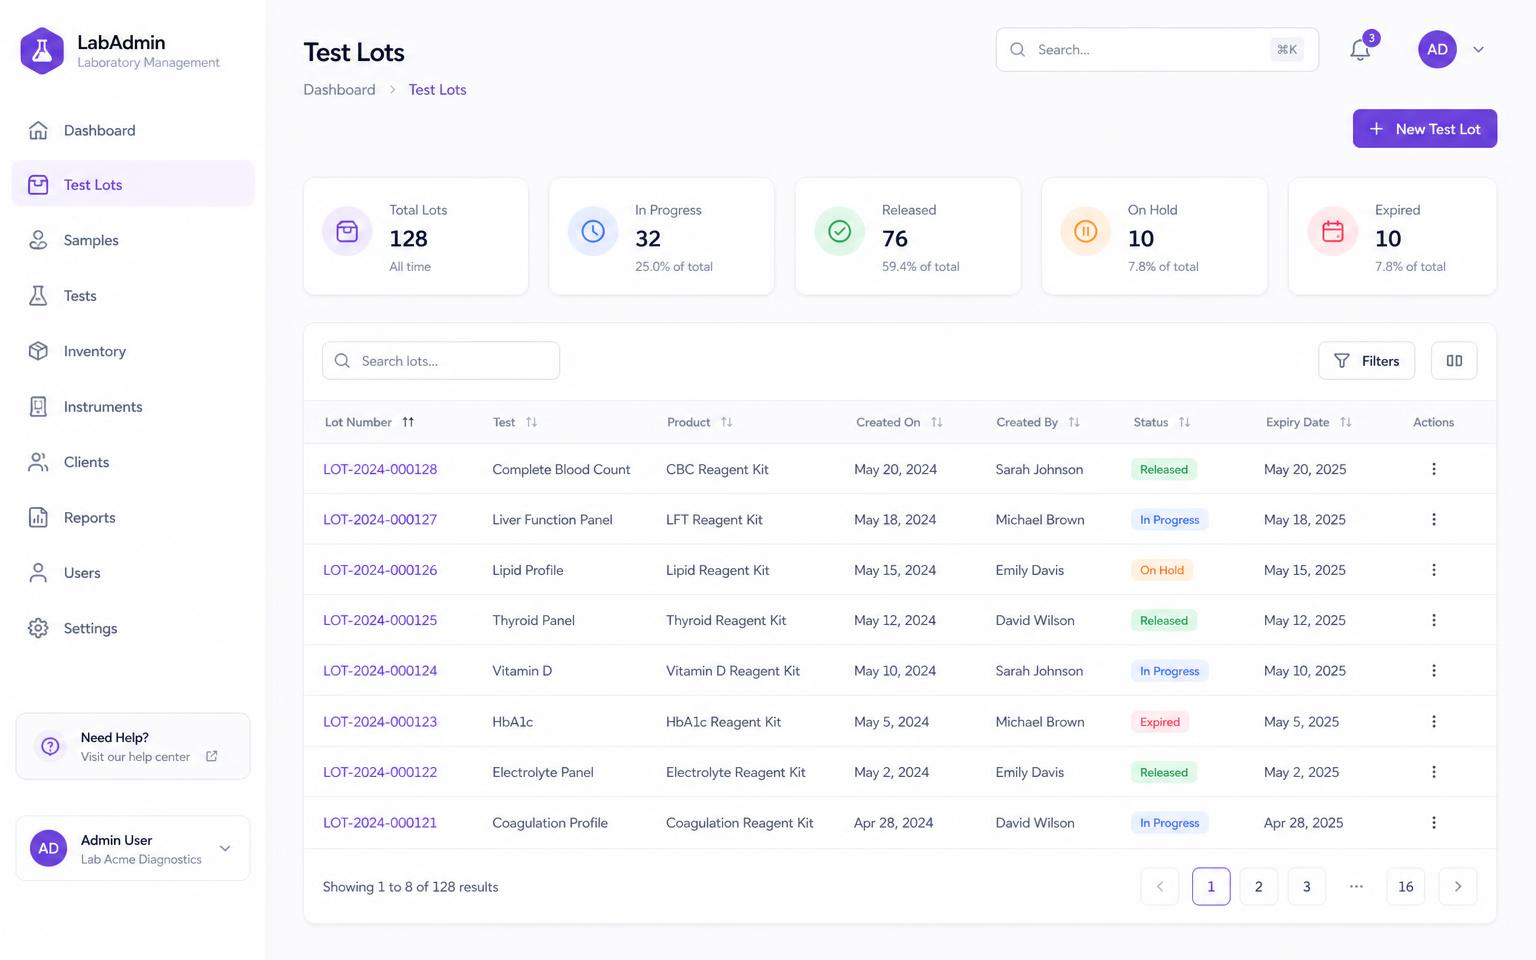
Task: Open Settings in the sidebar
Action: pyautogui.click(x=133, y=628)
